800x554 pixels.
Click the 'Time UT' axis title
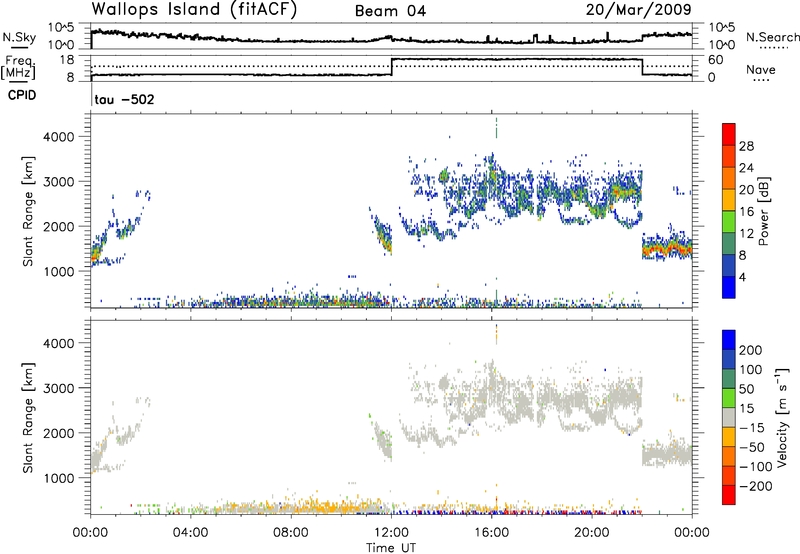tap(391, 548)
